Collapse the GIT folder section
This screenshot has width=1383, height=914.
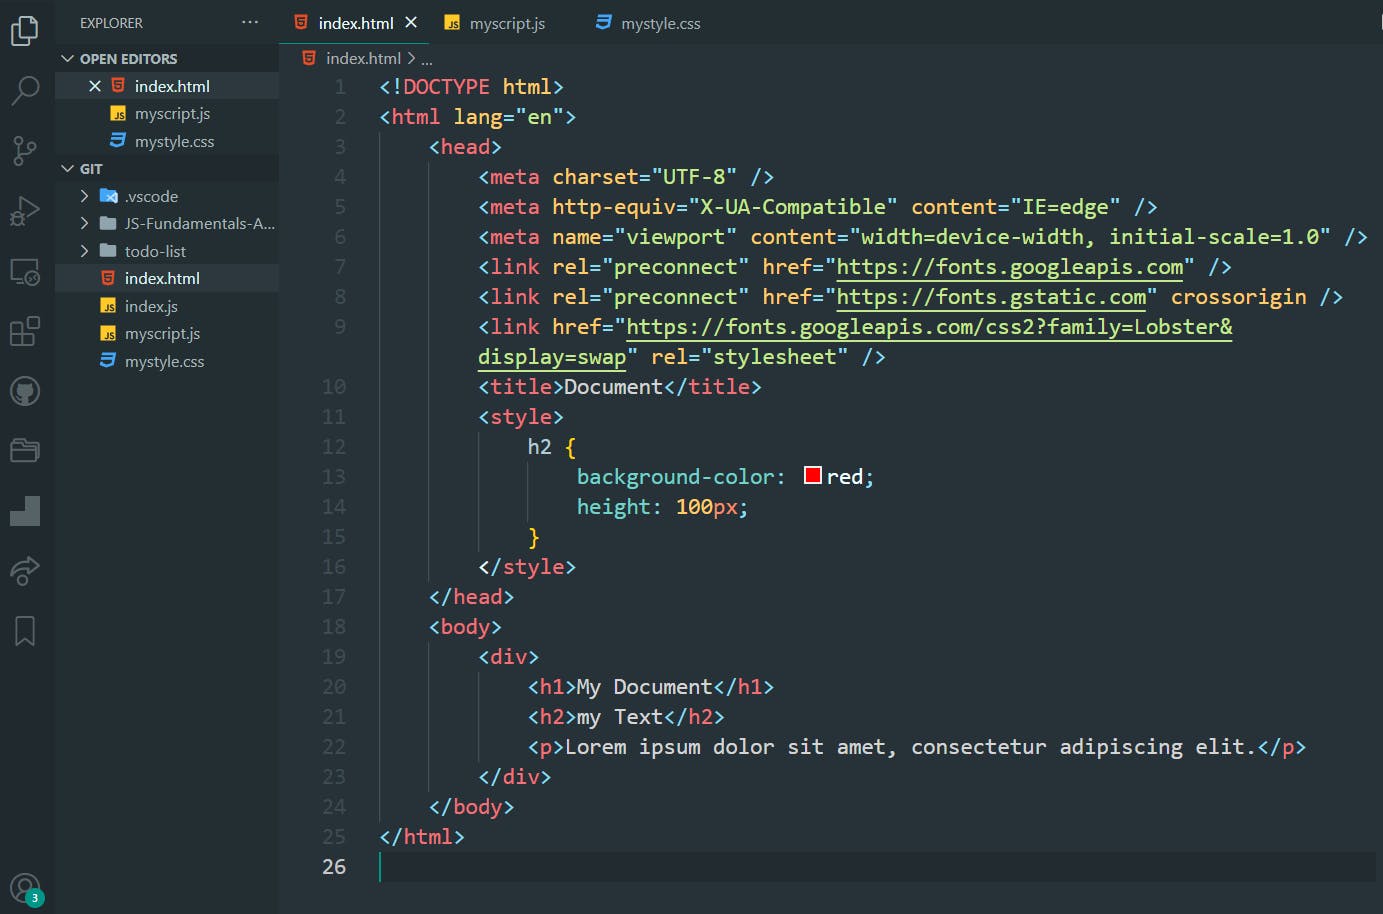coord(68,169)
